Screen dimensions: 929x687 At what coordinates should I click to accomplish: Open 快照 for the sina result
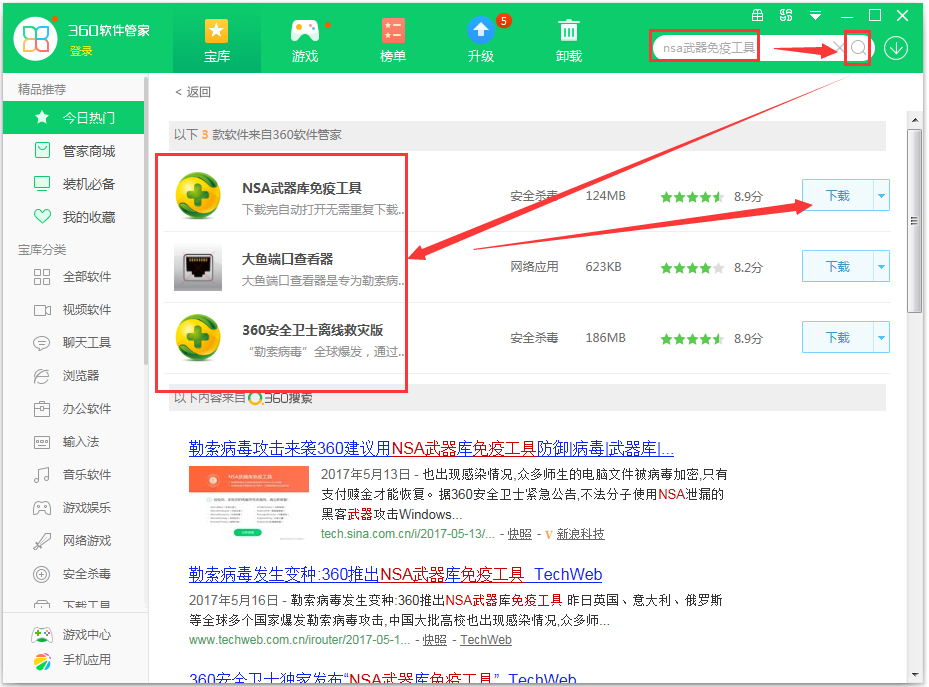520,534
